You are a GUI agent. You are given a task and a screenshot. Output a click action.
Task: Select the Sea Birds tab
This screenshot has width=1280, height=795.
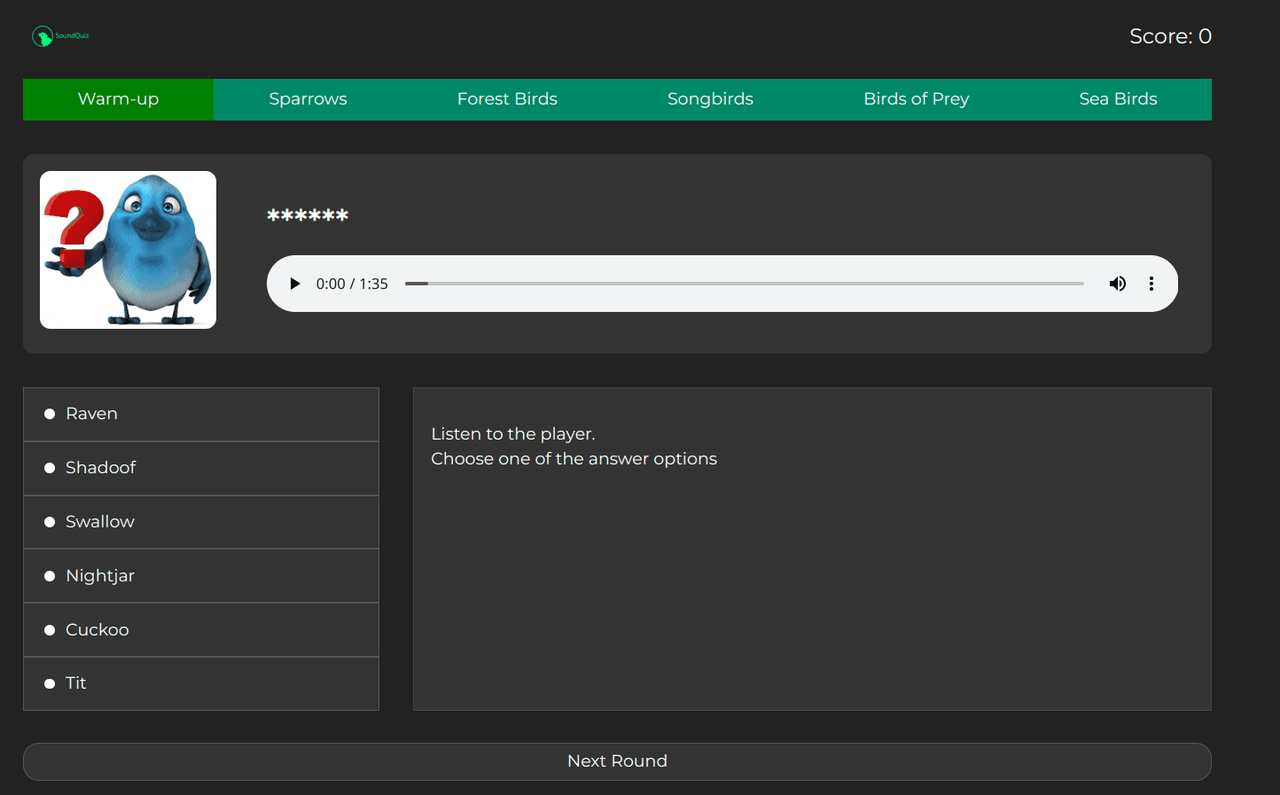(x=1118, y=99)
